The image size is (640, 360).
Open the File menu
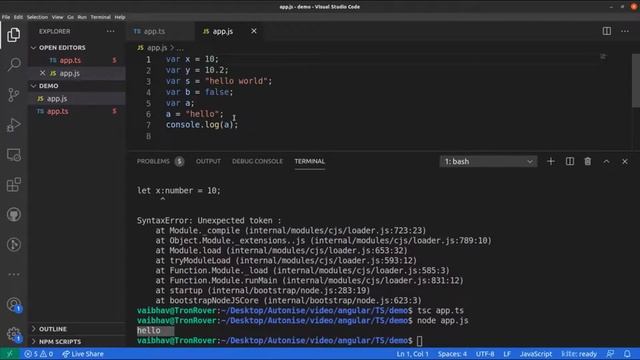(x=6, y=17)
